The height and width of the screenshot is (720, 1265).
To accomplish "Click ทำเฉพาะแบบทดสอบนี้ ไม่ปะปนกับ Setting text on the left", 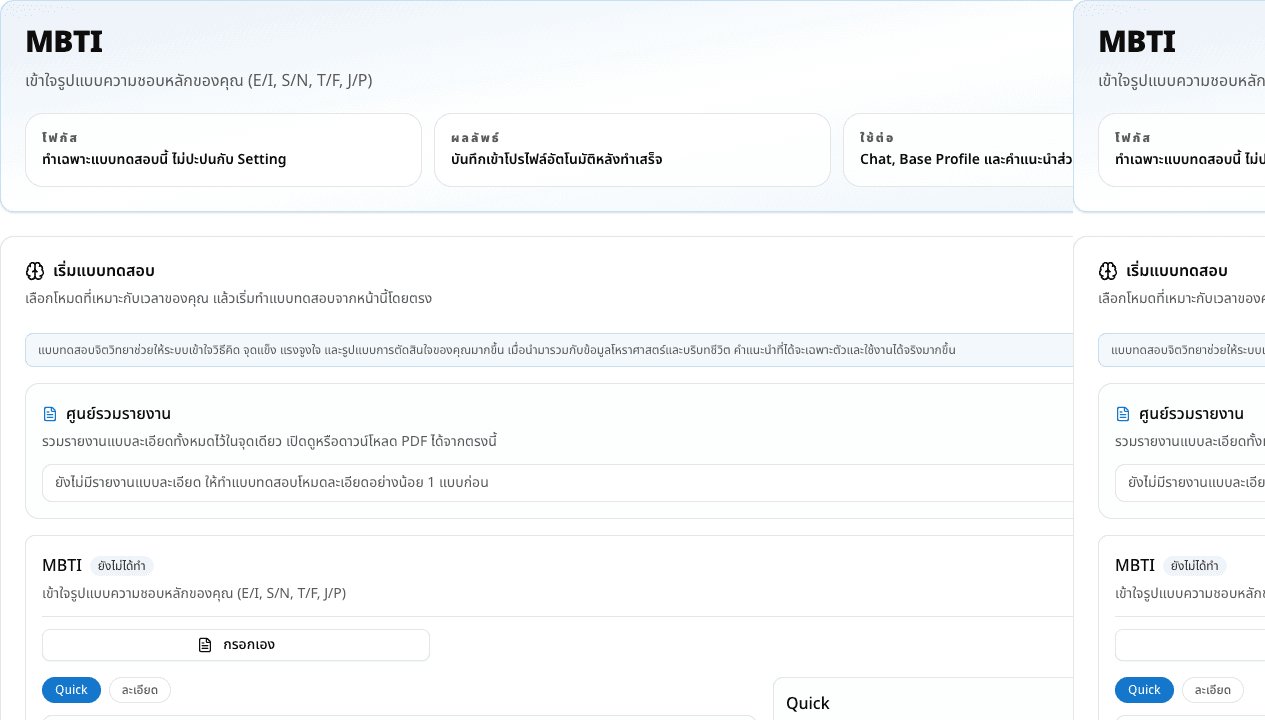I will [164, 159].
